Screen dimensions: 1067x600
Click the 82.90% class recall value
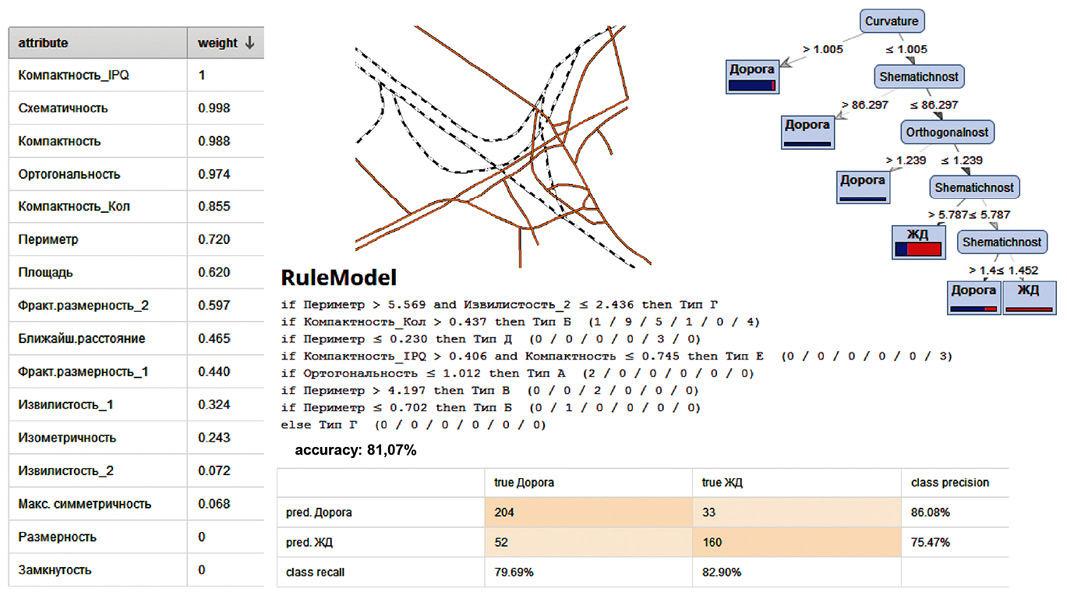coord(721,572)
